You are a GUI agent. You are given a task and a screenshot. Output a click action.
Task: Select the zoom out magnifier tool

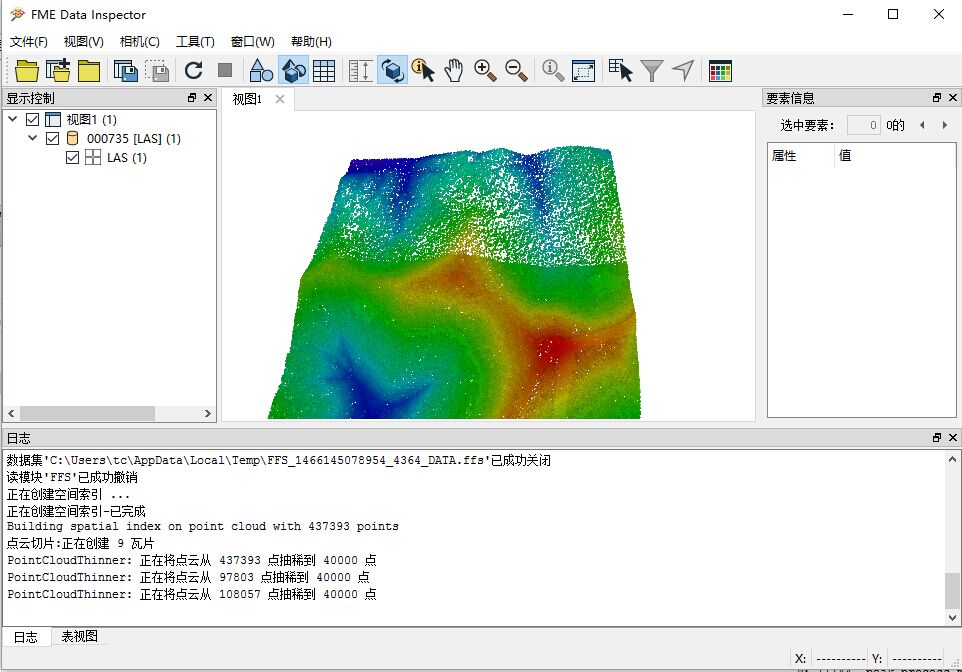coord(516,71)
